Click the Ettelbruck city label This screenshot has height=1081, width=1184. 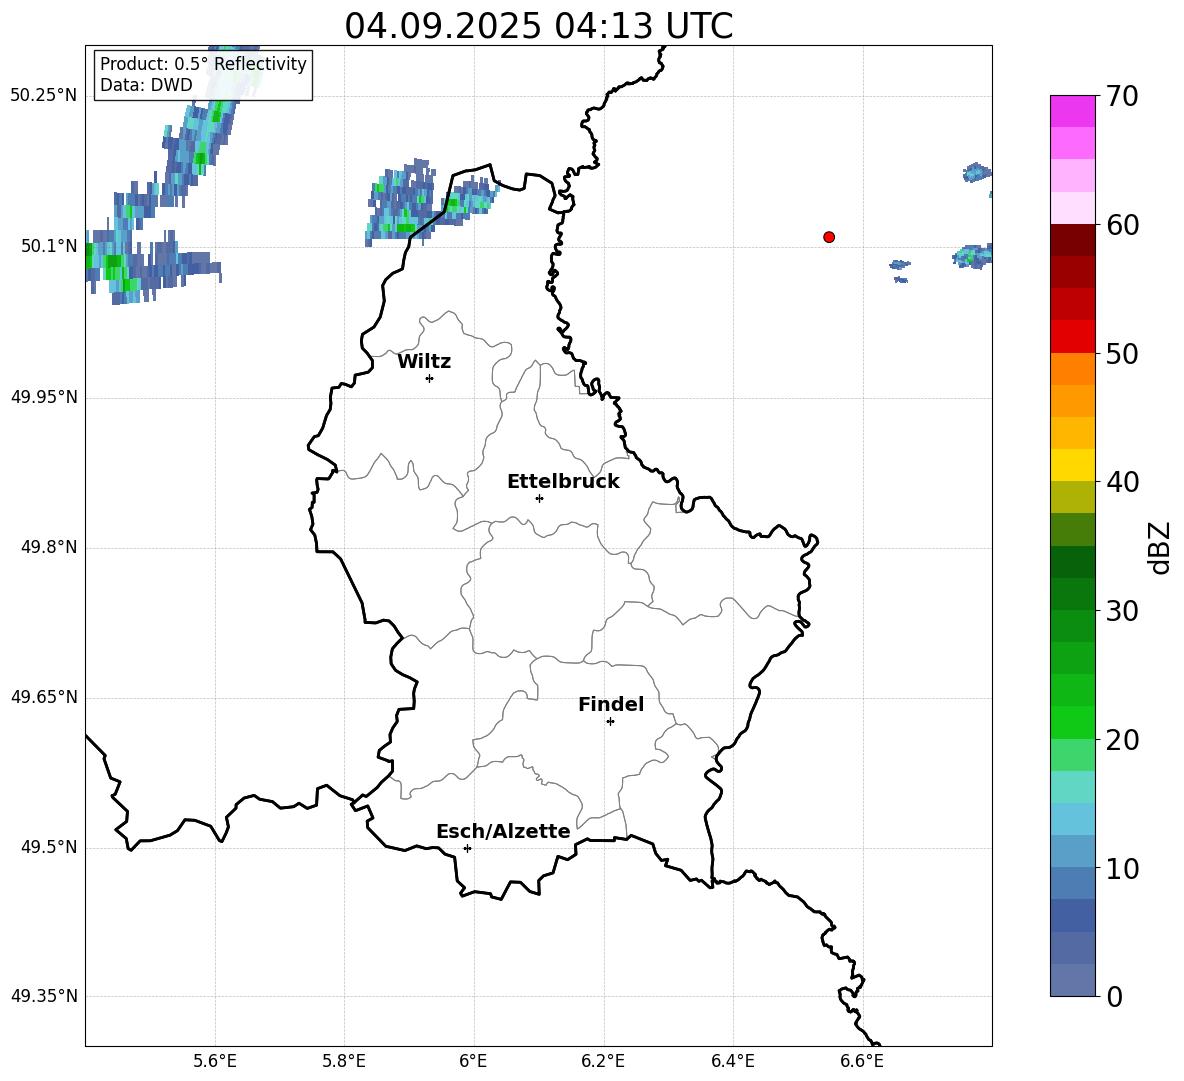[x=563, y=482]
